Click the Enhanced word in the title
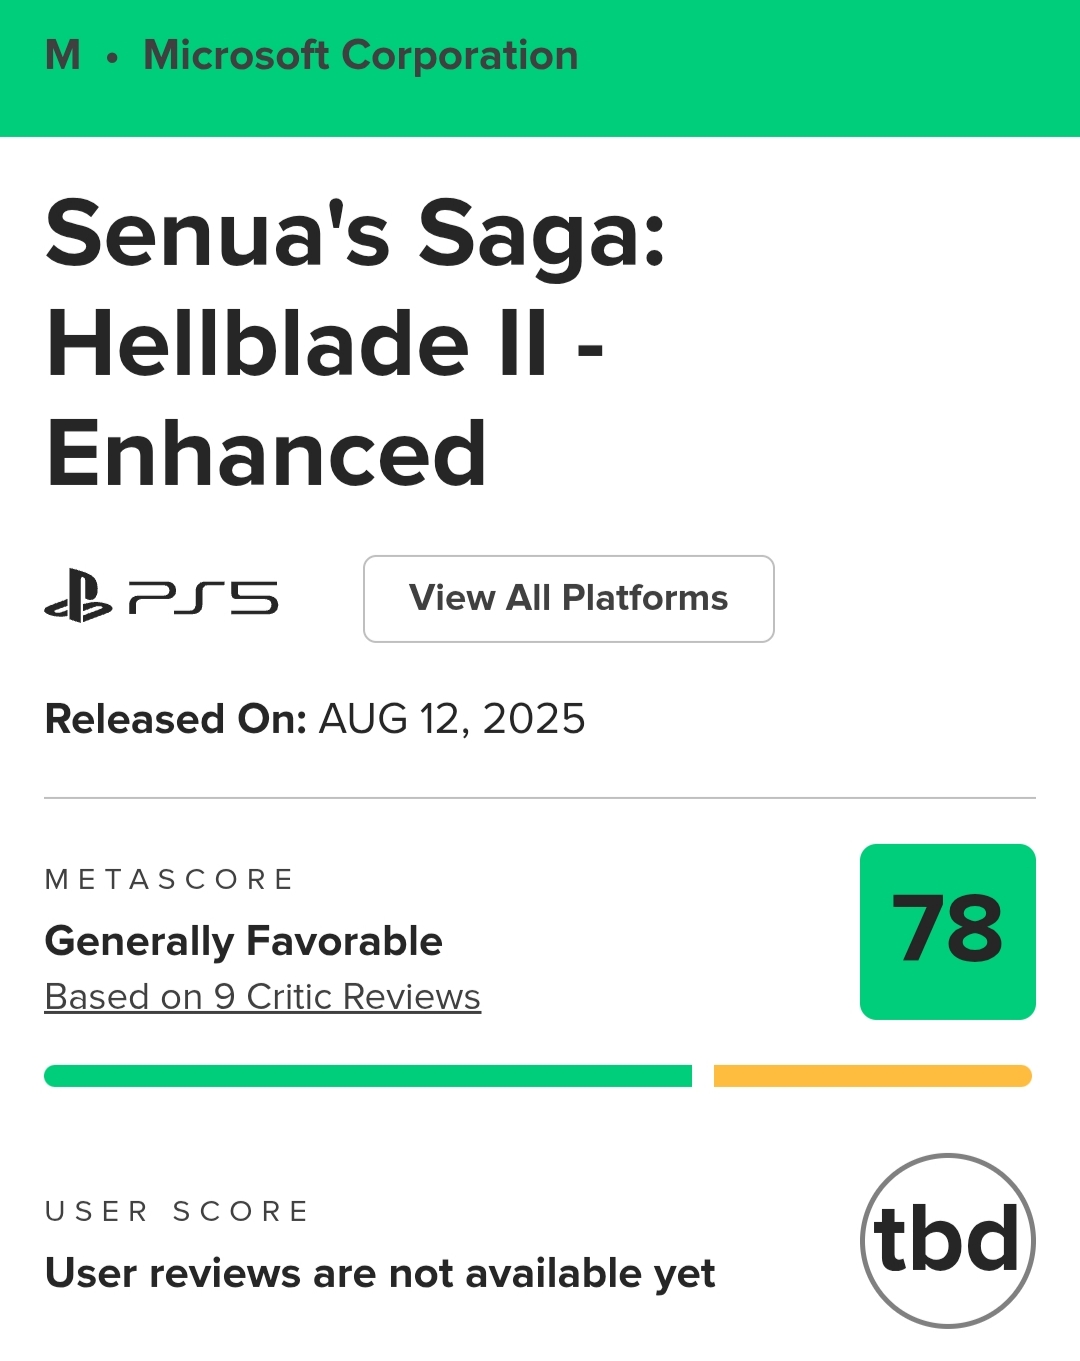Viewport: 1080px width, 1361px height. 266,454
